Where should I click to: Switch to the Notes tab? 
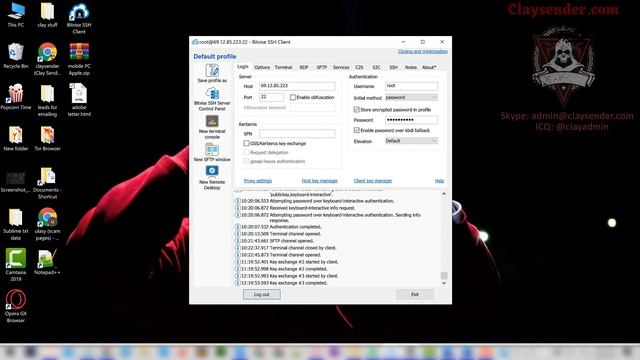(x=411, y=67)
